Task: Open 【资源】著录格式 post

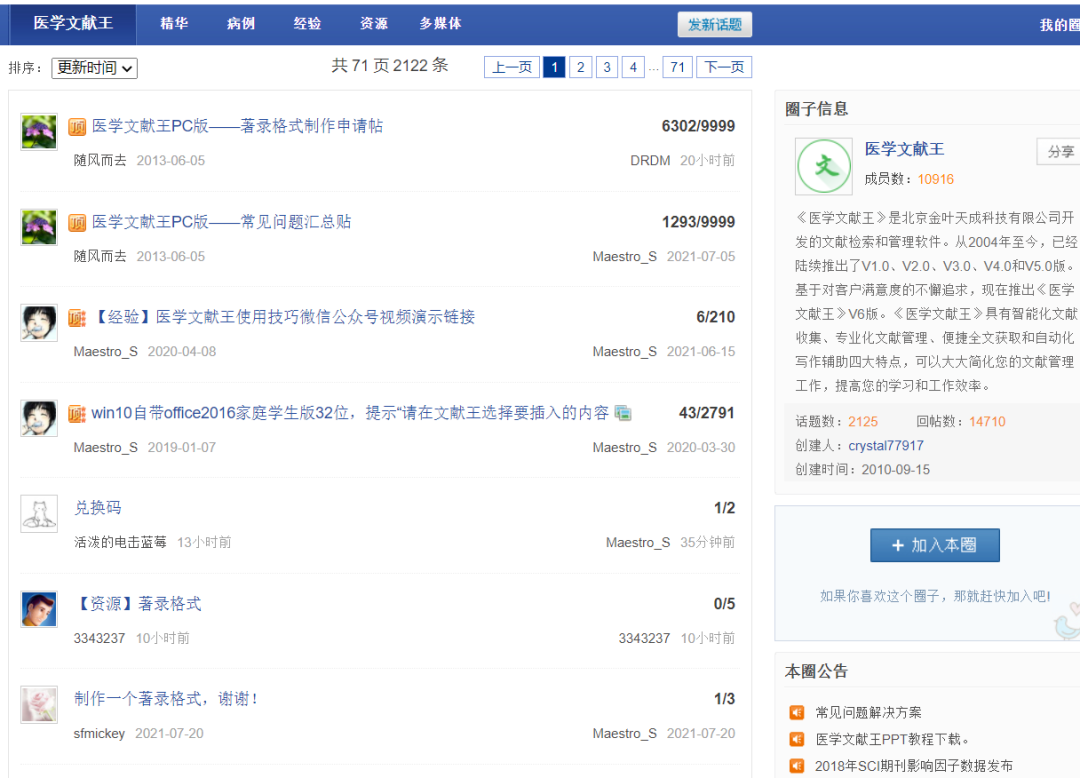Action: (138, 604)
